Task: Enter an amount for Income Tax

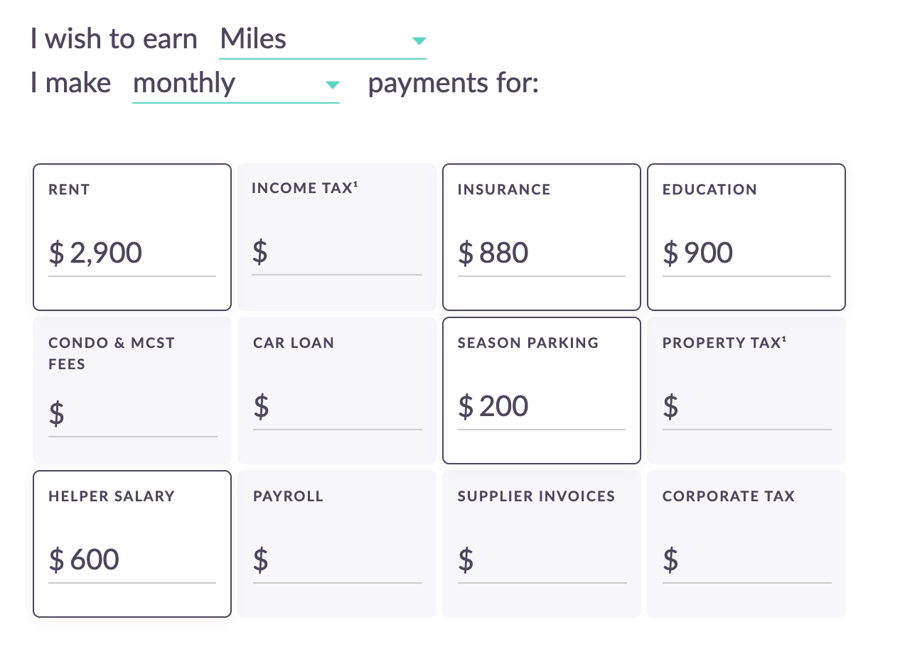Action: 345,253
